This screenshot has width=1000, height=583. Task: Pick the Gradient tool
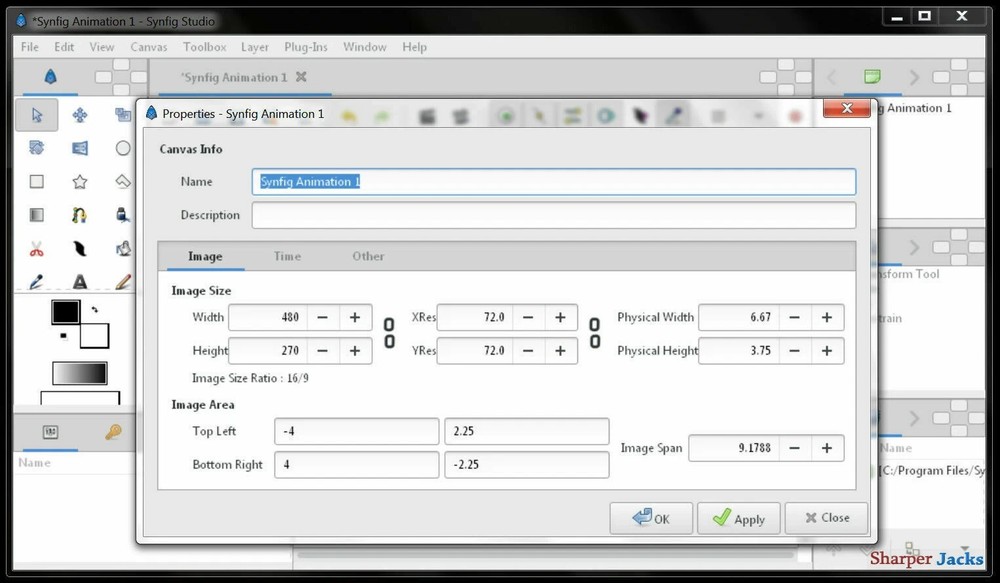37,215
